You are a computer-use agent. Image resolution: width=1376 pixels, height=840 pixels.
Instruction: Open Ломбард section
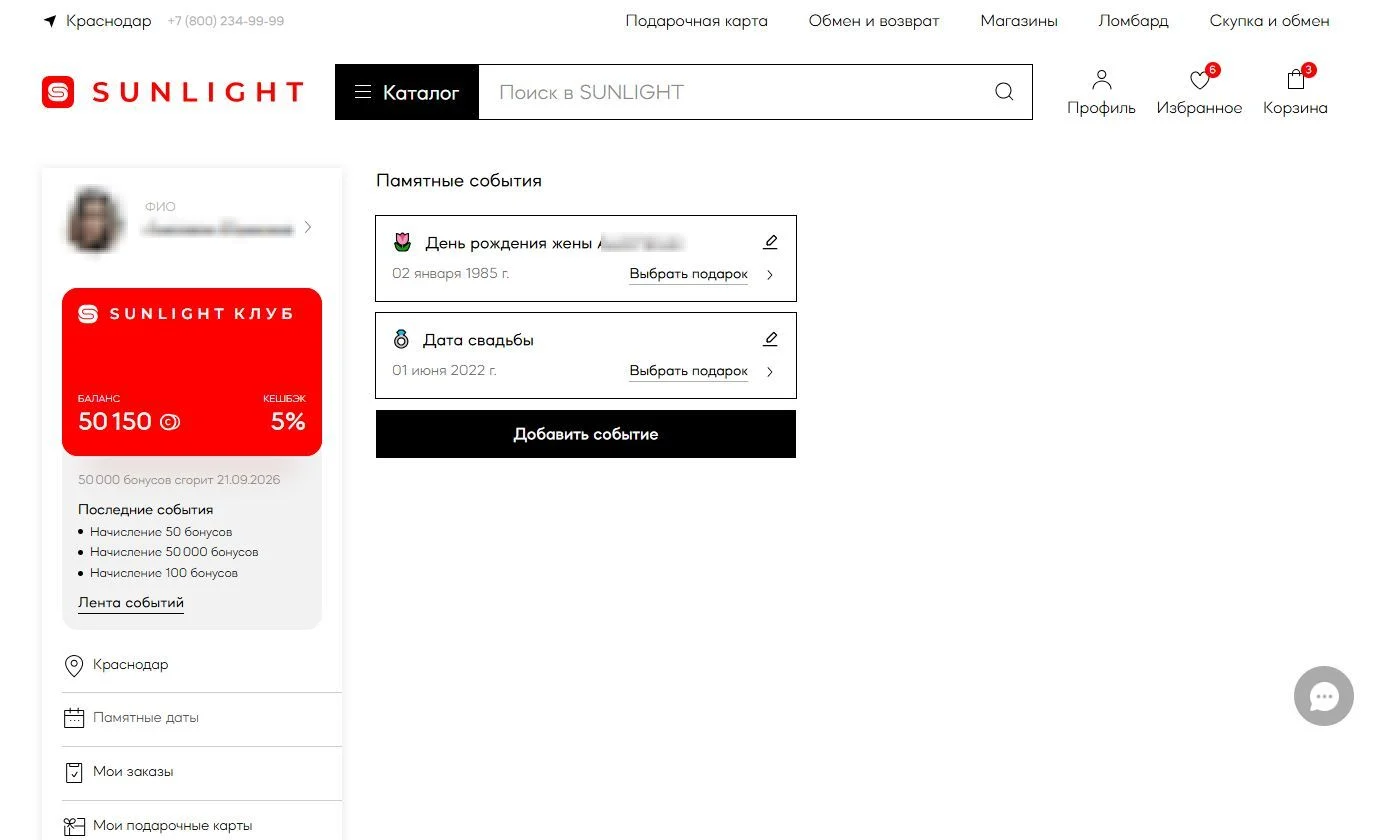point(1133,21)
